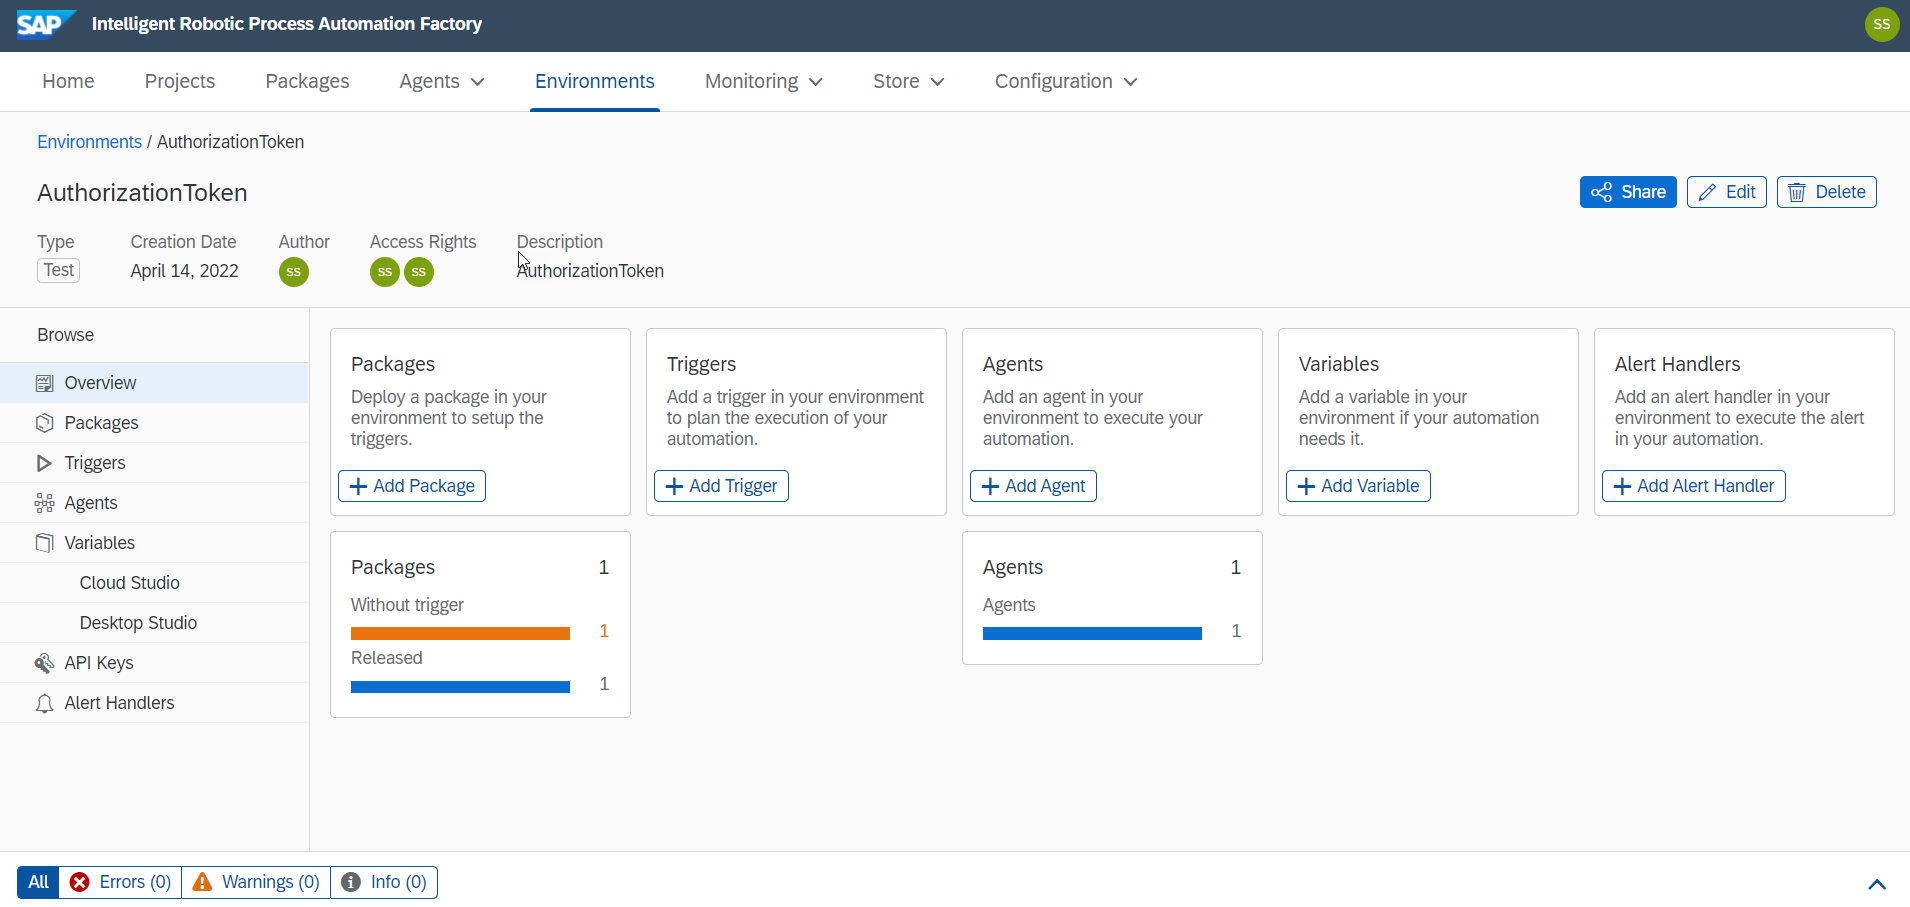The image size is (1910, 907).
Task: Click the orange Warnings triangle icon
Action: pos(202,882)
